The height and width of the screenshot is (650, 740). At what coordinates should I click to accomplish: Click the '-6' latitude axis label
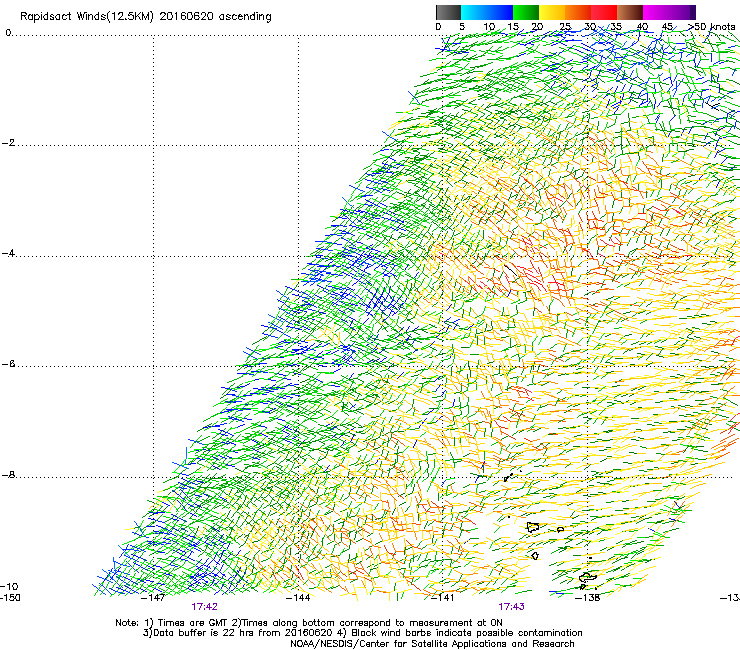click(8, 363)
